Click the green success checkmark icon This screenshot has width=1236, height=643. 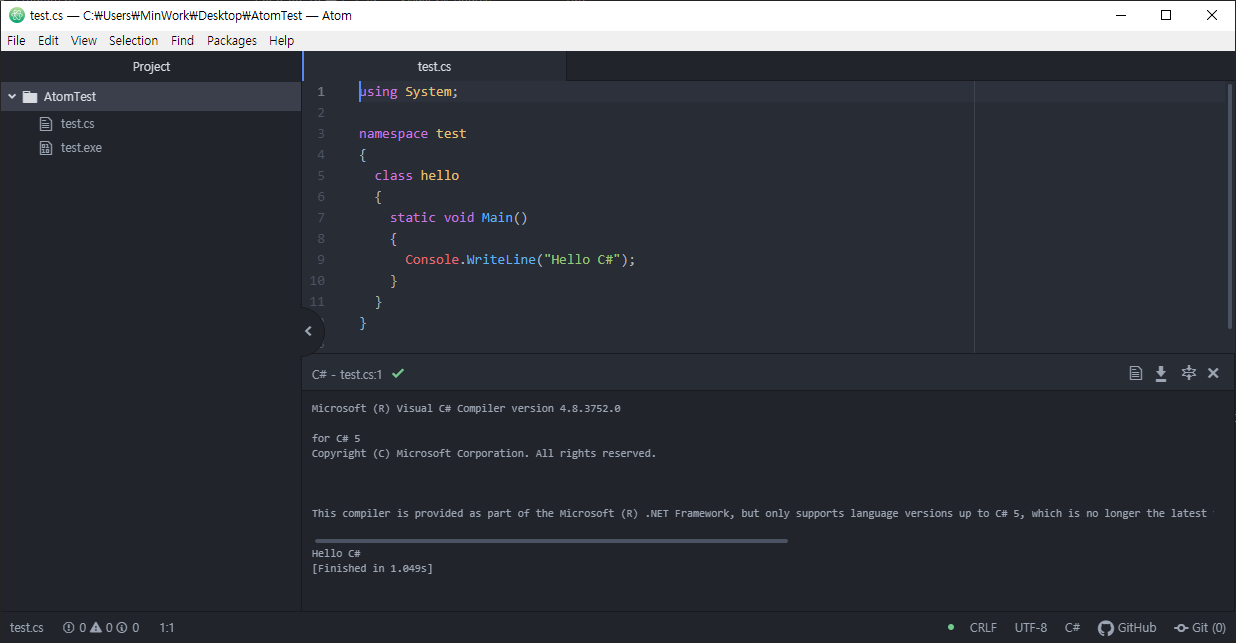pyautogui.click(x=398, y=373)
